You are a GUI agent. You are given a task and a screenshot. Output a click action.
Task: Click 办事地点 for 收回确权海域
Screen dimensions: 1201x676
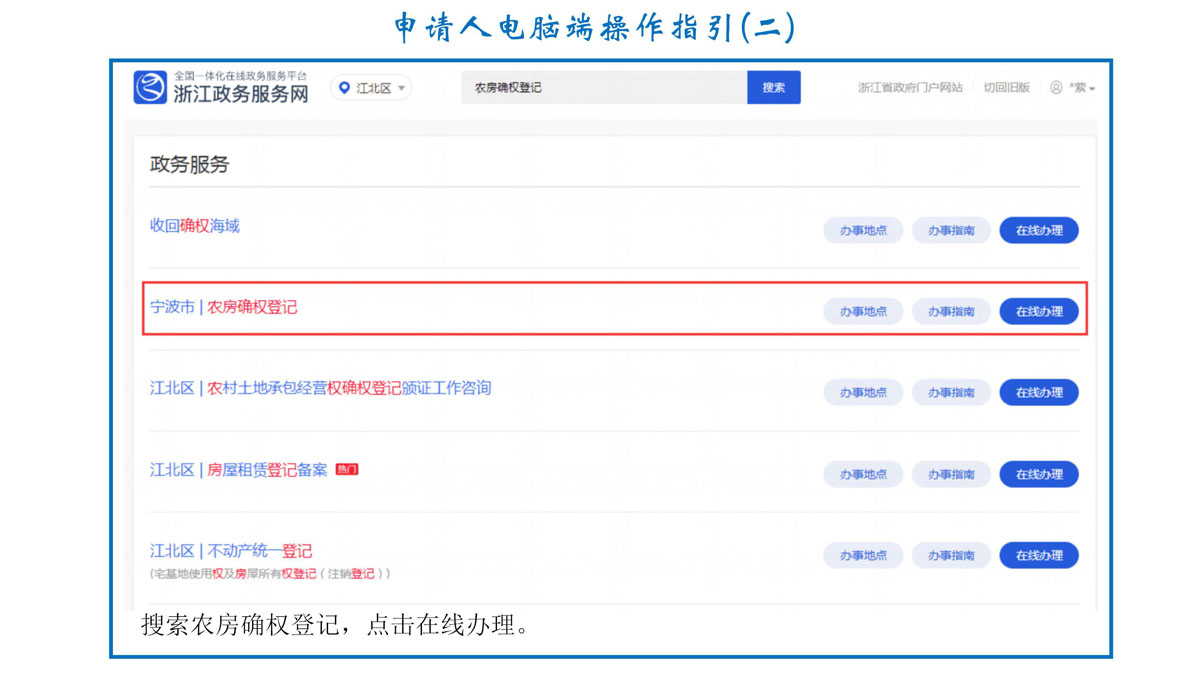[x=863, y=230]
